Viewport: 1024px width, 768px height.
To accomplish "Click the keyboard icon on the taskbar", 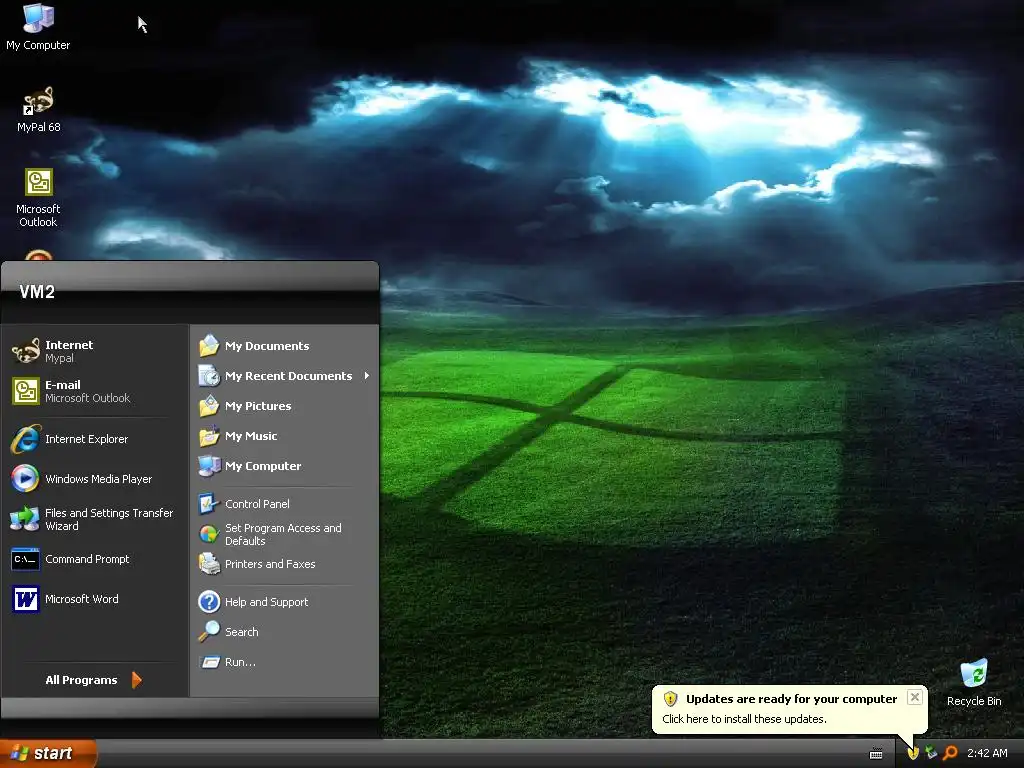I will [x=876, y=754].
